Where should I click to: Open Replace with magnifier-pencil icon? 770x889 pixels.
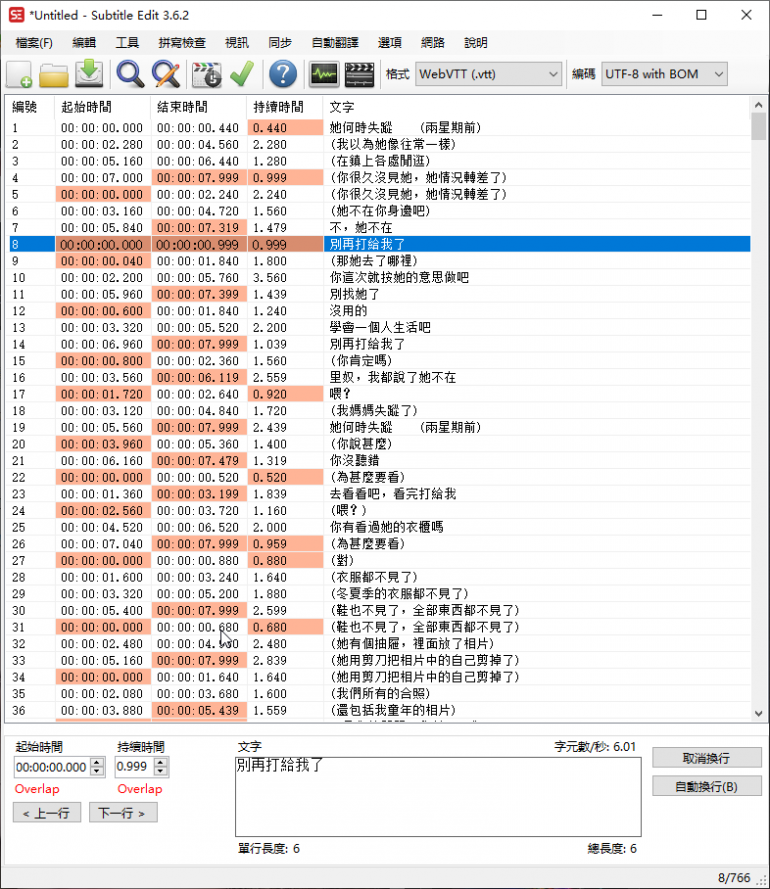point(166,74)
